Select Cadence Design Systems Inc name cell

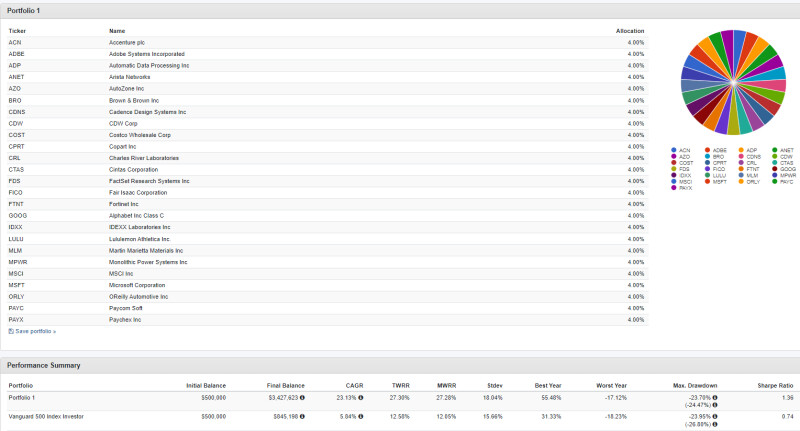point(147,112)
